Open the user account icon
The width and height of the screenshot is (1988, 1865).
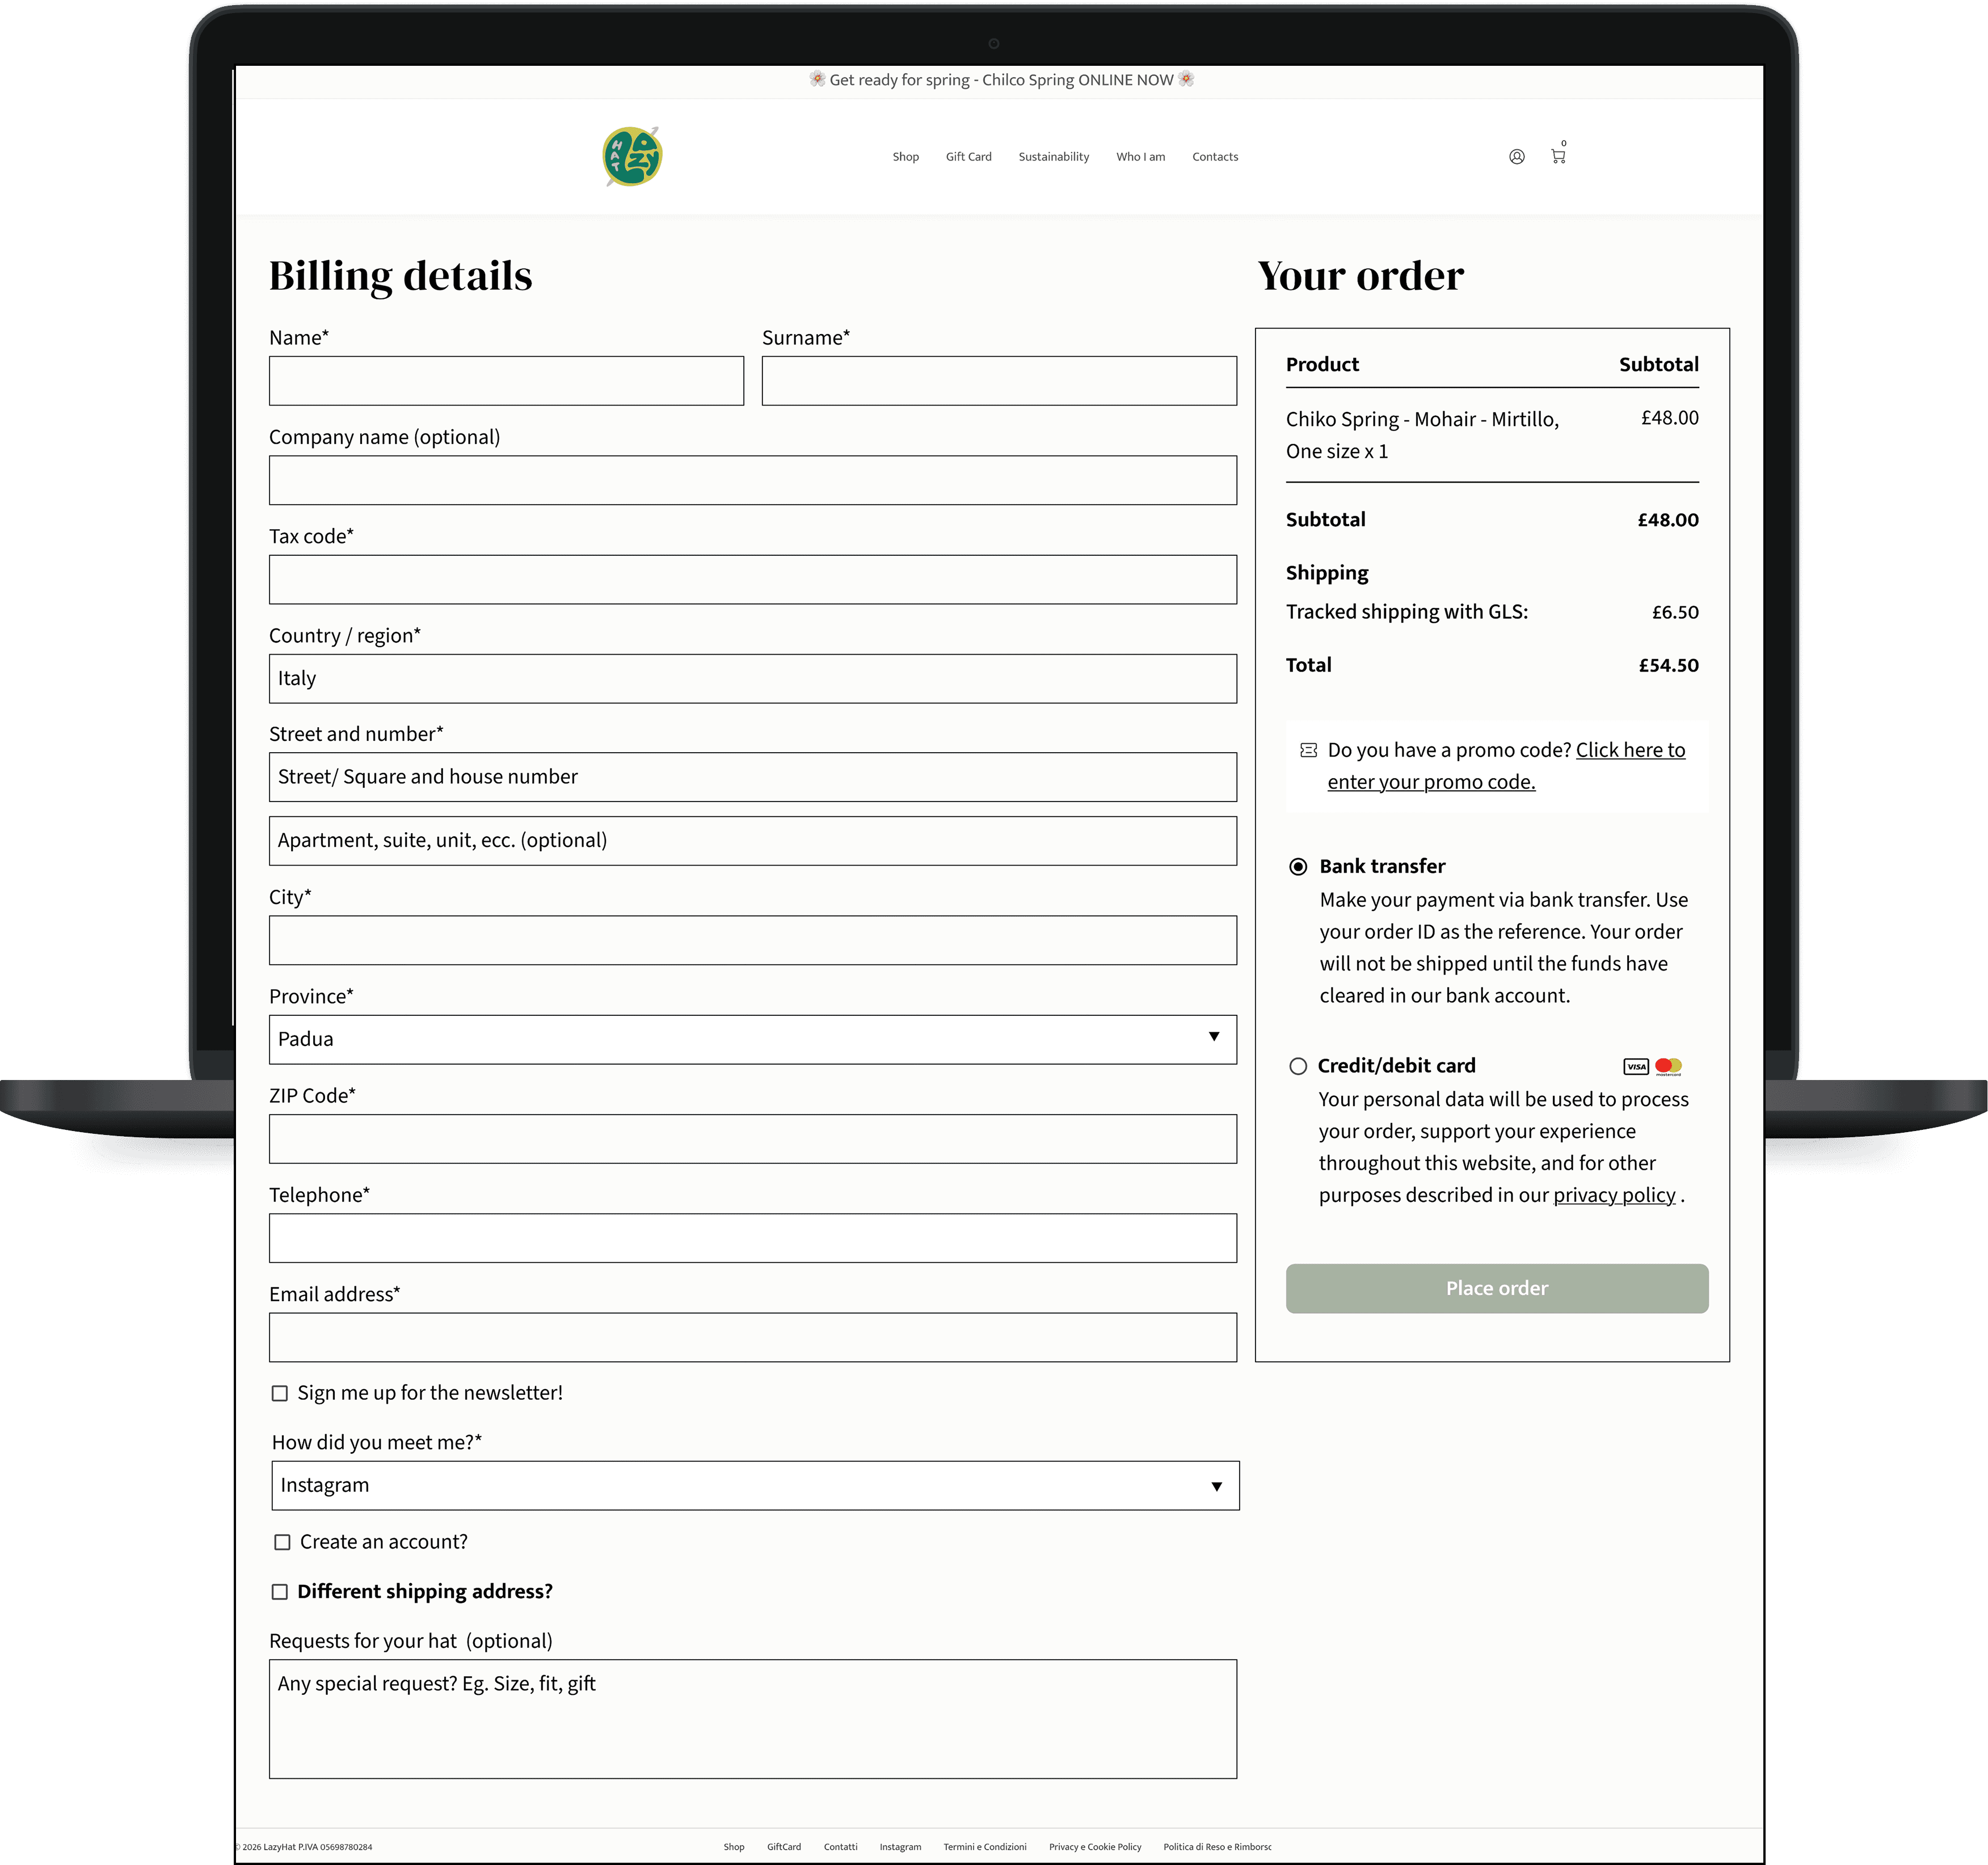1516,156
